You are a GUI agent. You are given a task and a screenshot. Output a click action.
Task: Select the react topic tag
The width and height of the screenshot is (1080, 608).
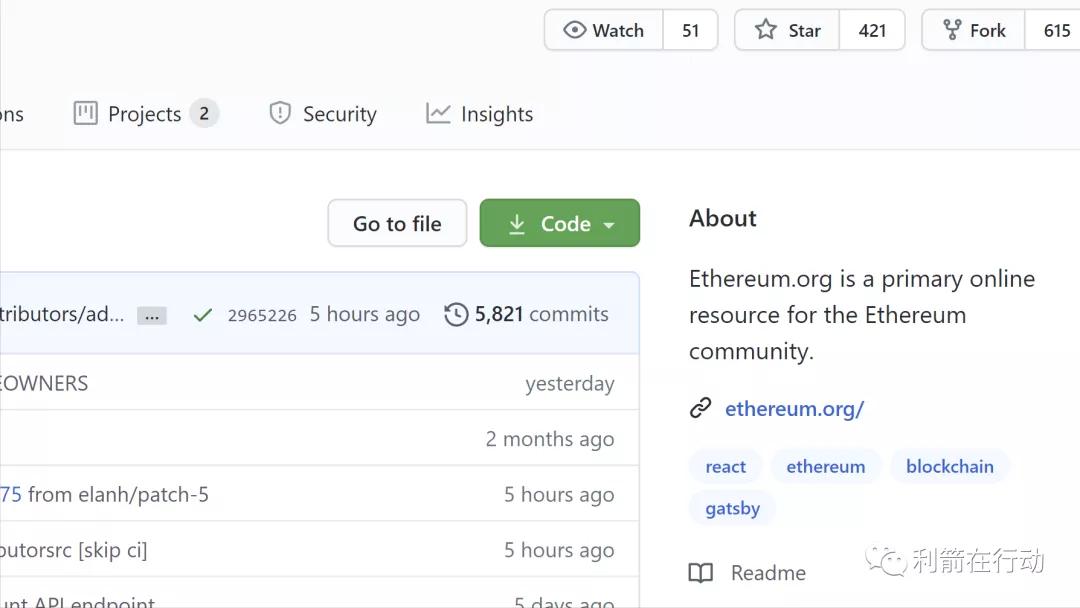pos(725,467)
